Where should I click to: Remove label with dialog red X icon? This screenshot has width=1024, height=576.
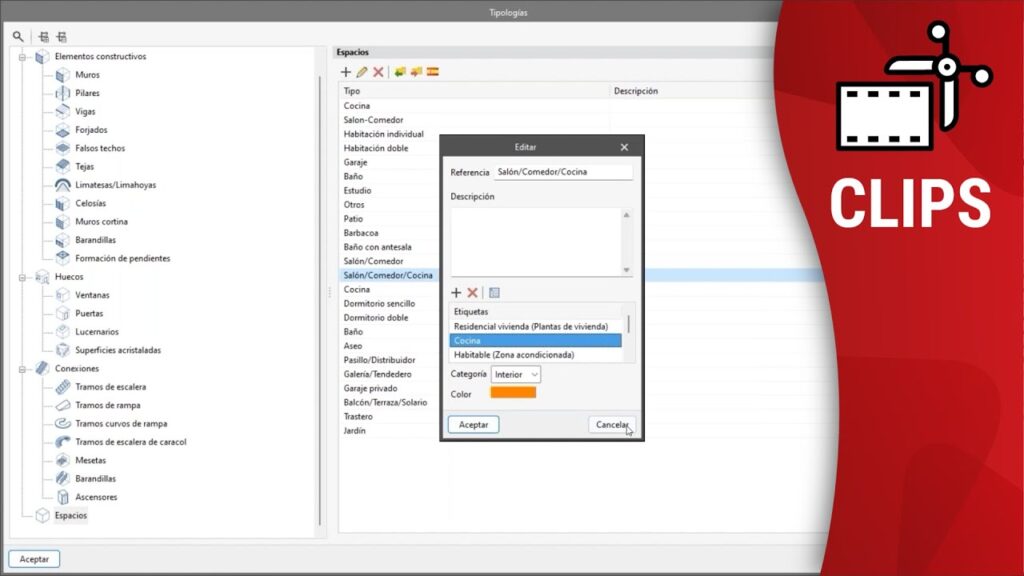(472, 293)
